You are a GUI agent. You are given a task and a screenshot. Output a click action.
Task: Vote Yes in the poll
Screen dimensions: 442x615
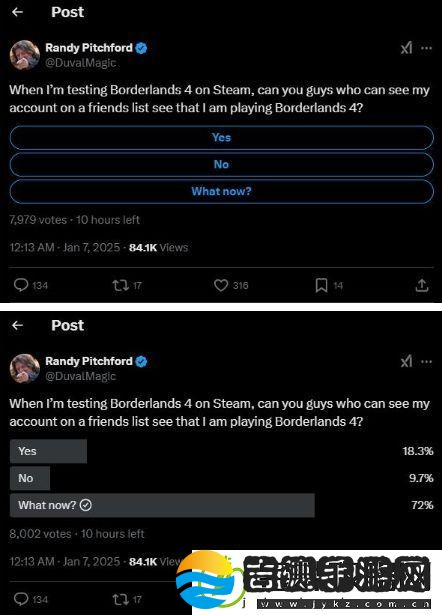tap(222, 138)
